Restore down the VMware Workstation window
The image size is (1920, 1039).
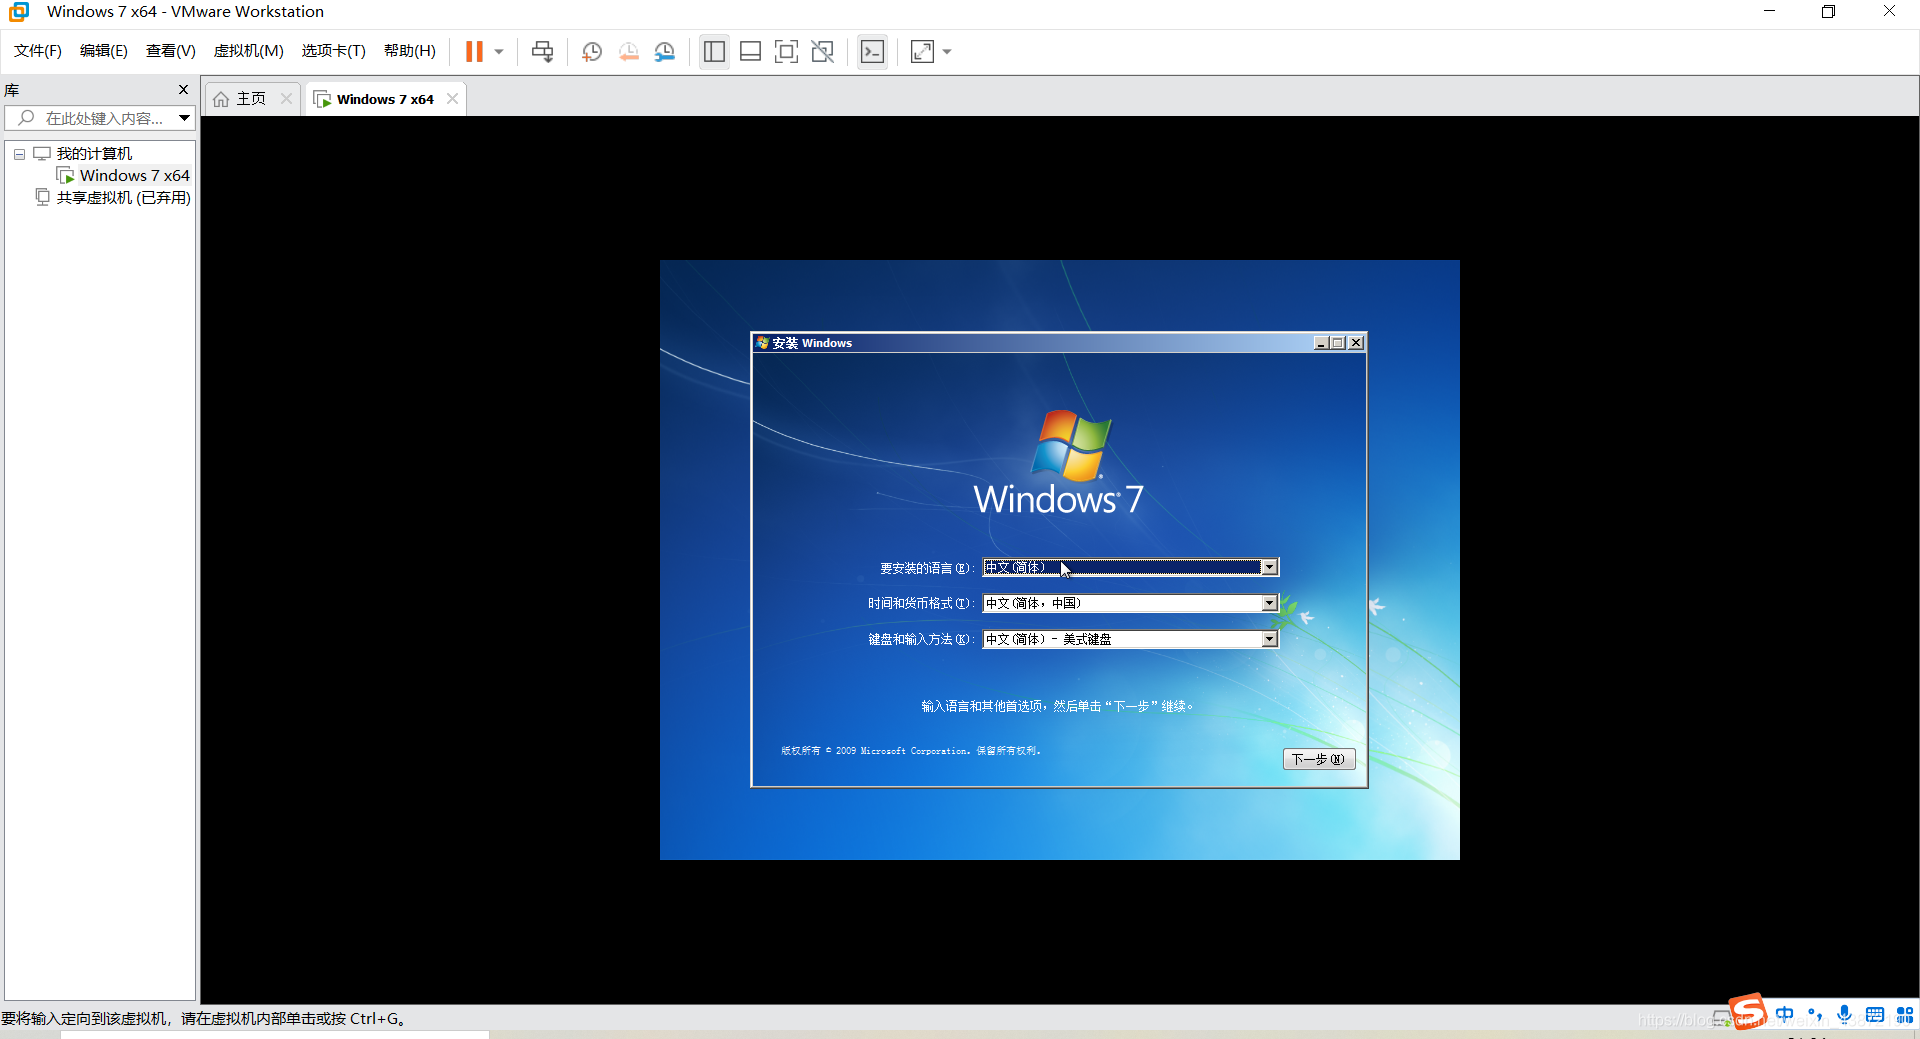(x=1828, y=12)
